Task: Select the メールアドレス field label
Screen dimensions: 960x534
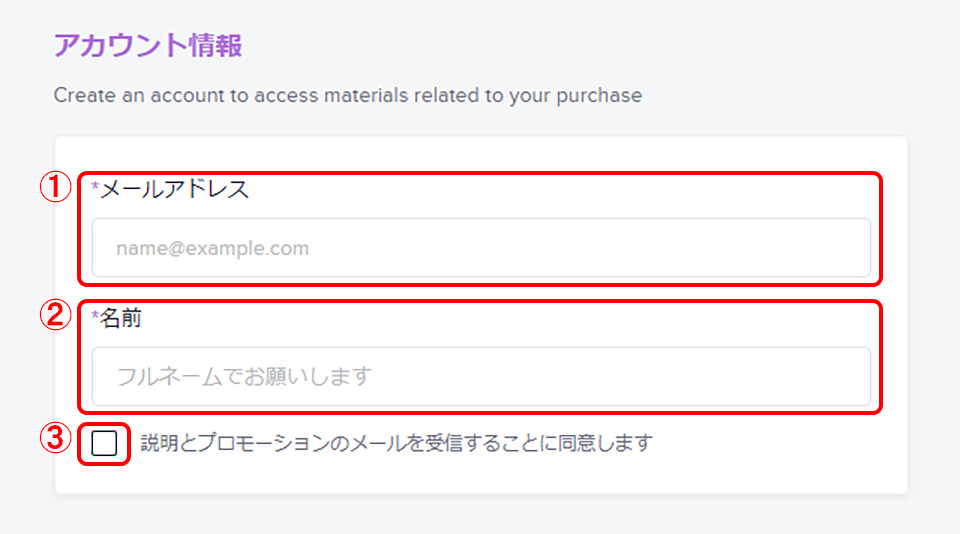Action: [x=174, y=189]
